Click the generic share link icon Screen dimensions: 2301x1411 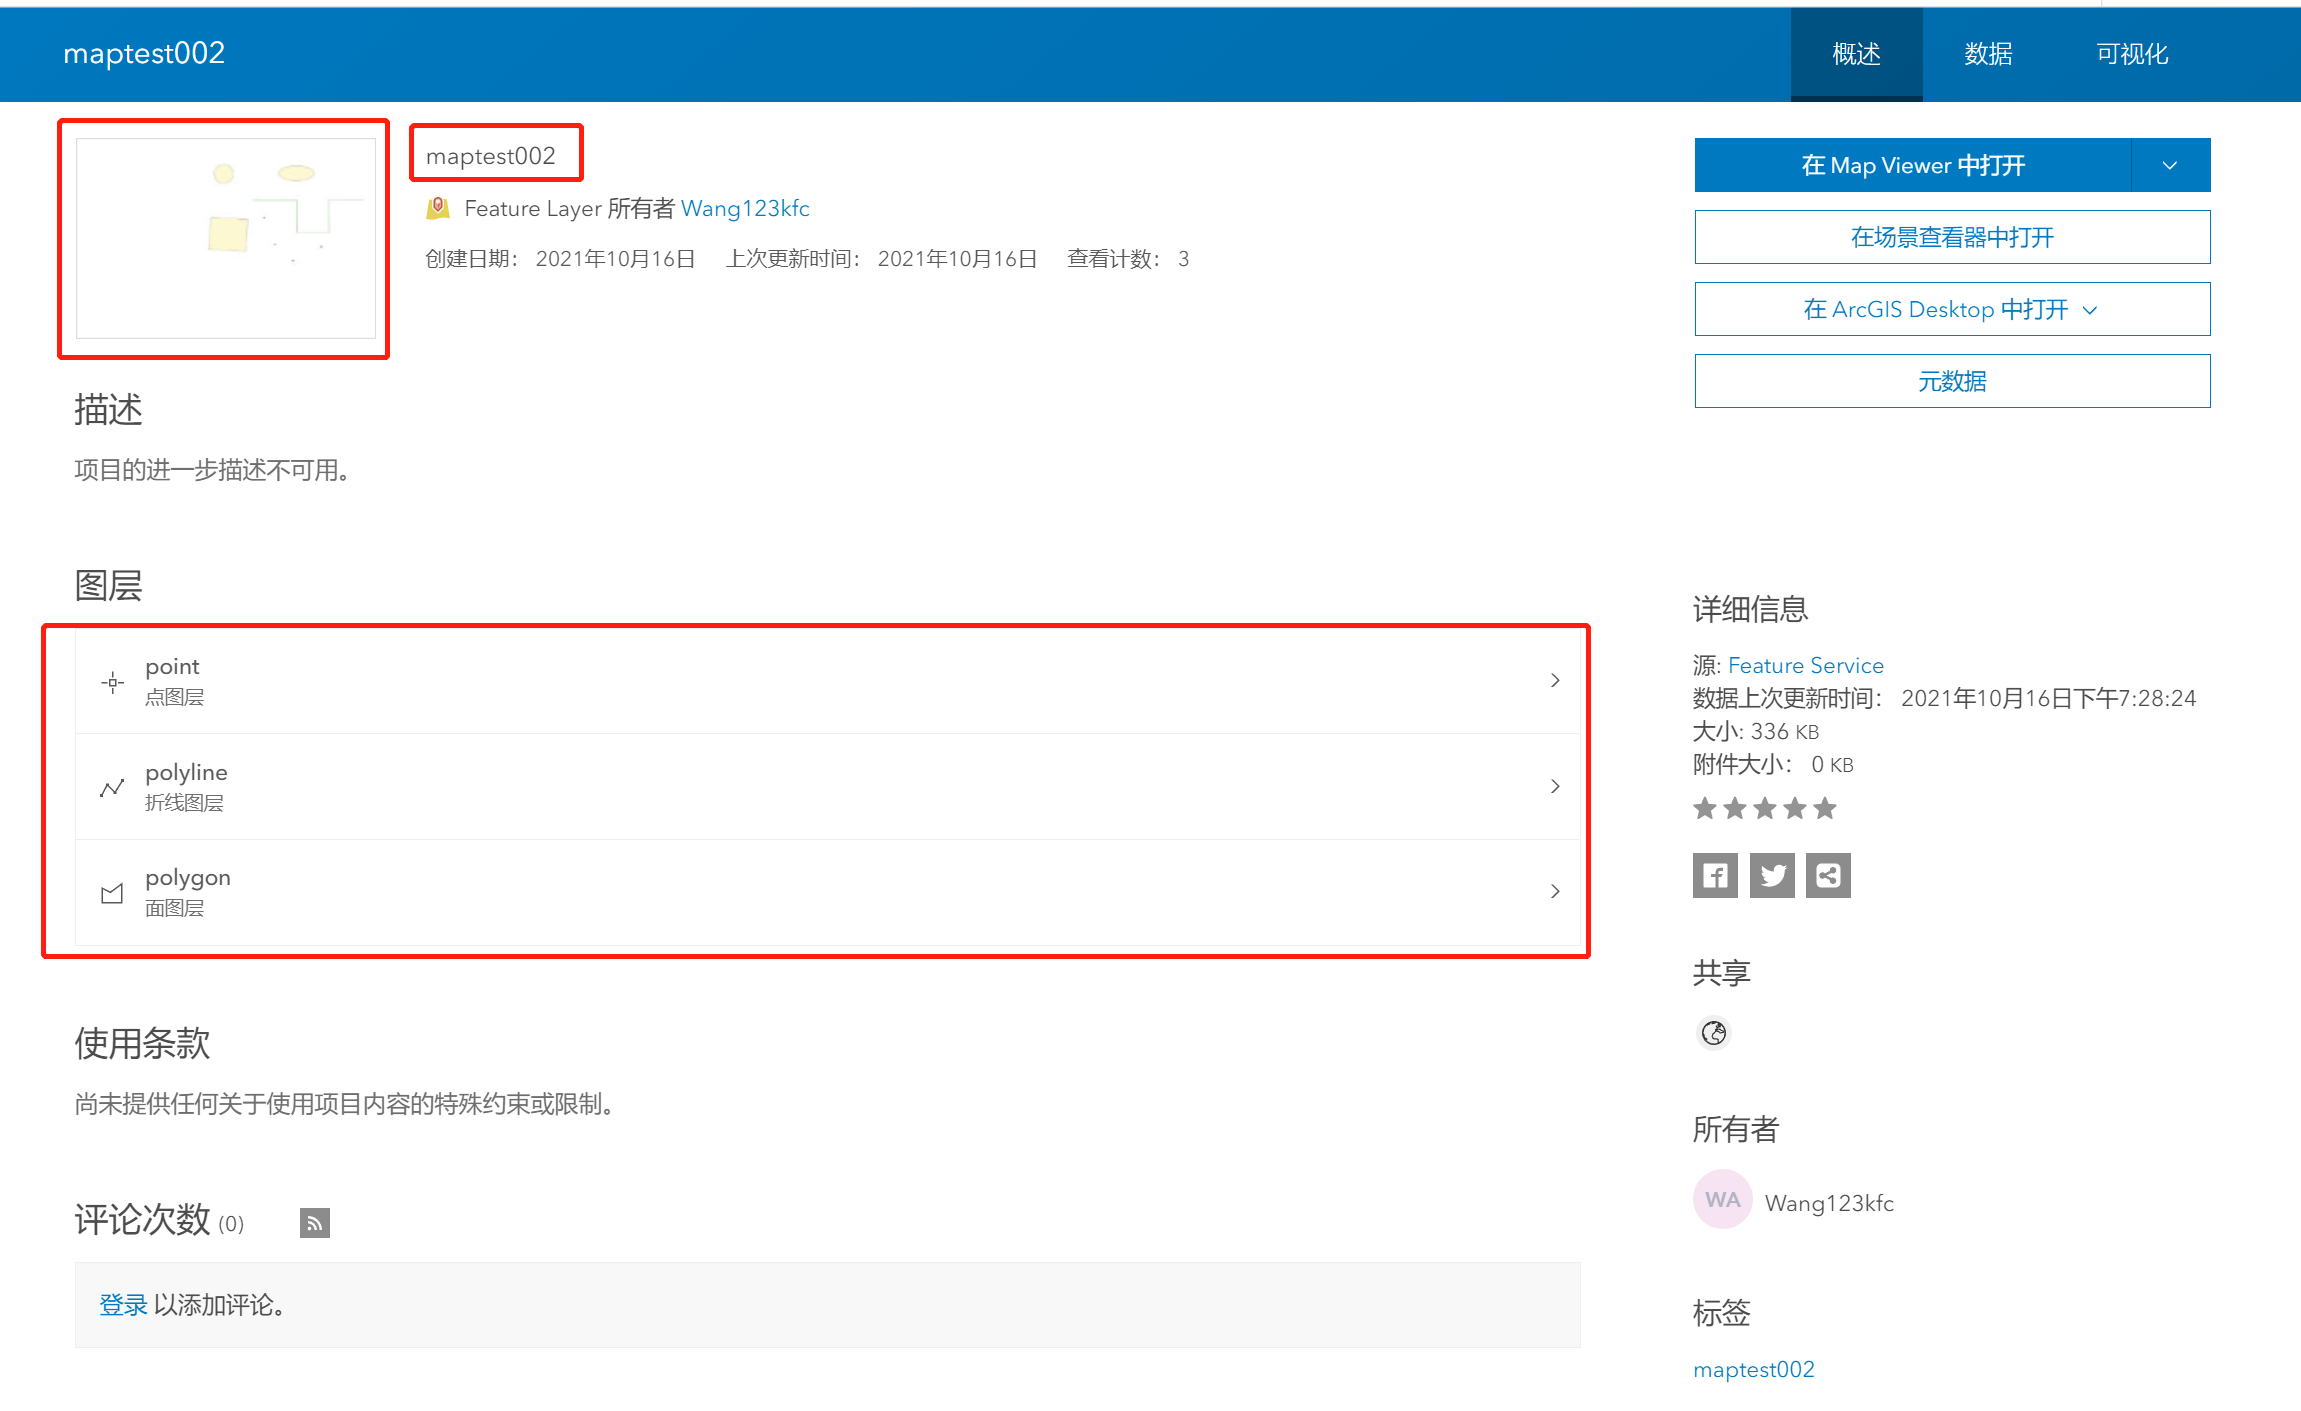tap(1828, 876)
